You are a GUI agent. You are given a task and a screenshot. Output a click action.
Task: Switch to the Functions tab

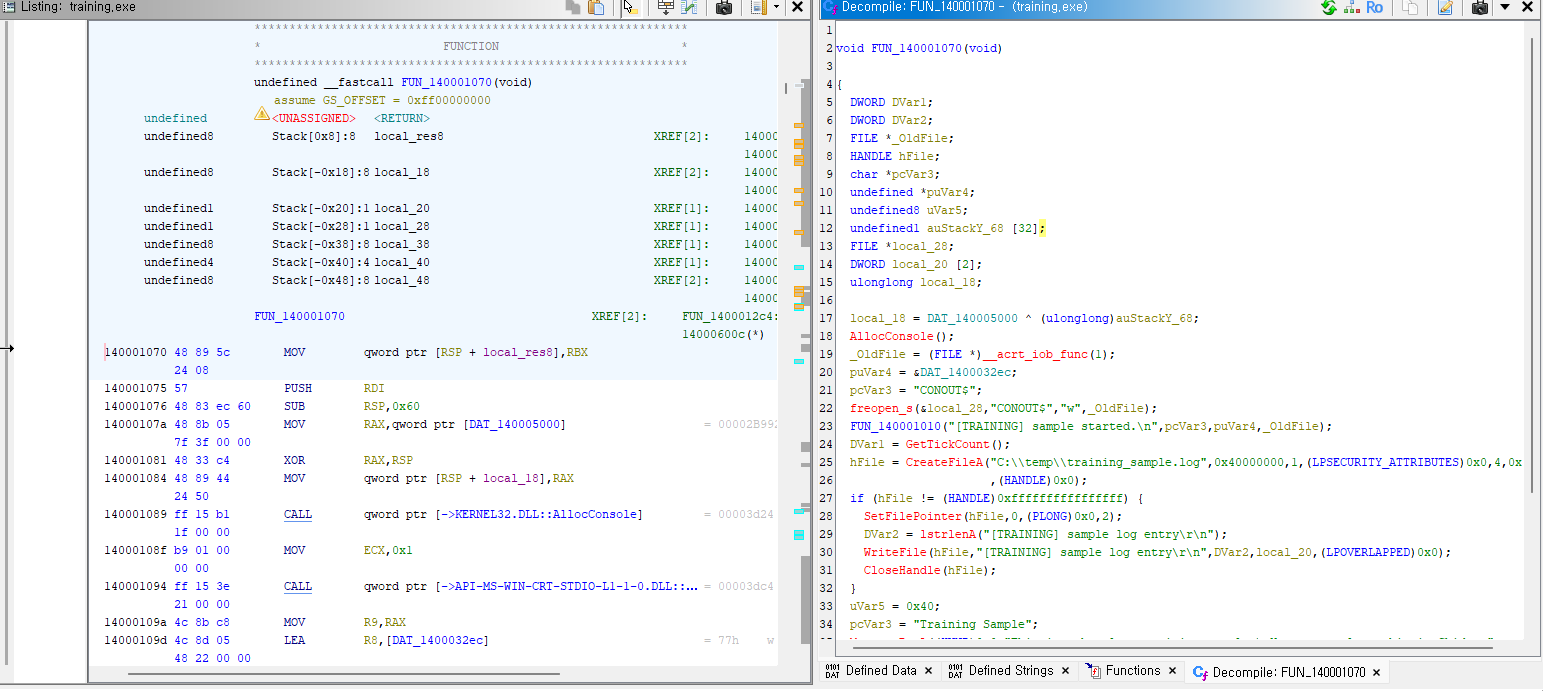1132,671
